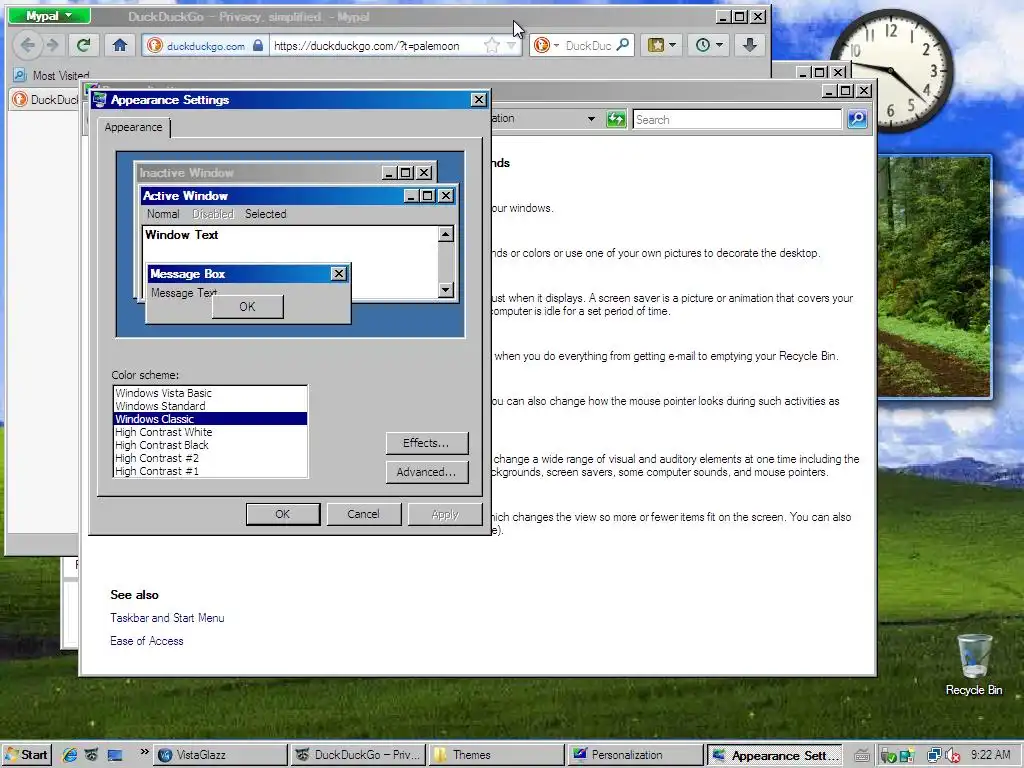1024x768 pixels.
Task: Click the preview Message Box OK button
Action: pos(248,306)
